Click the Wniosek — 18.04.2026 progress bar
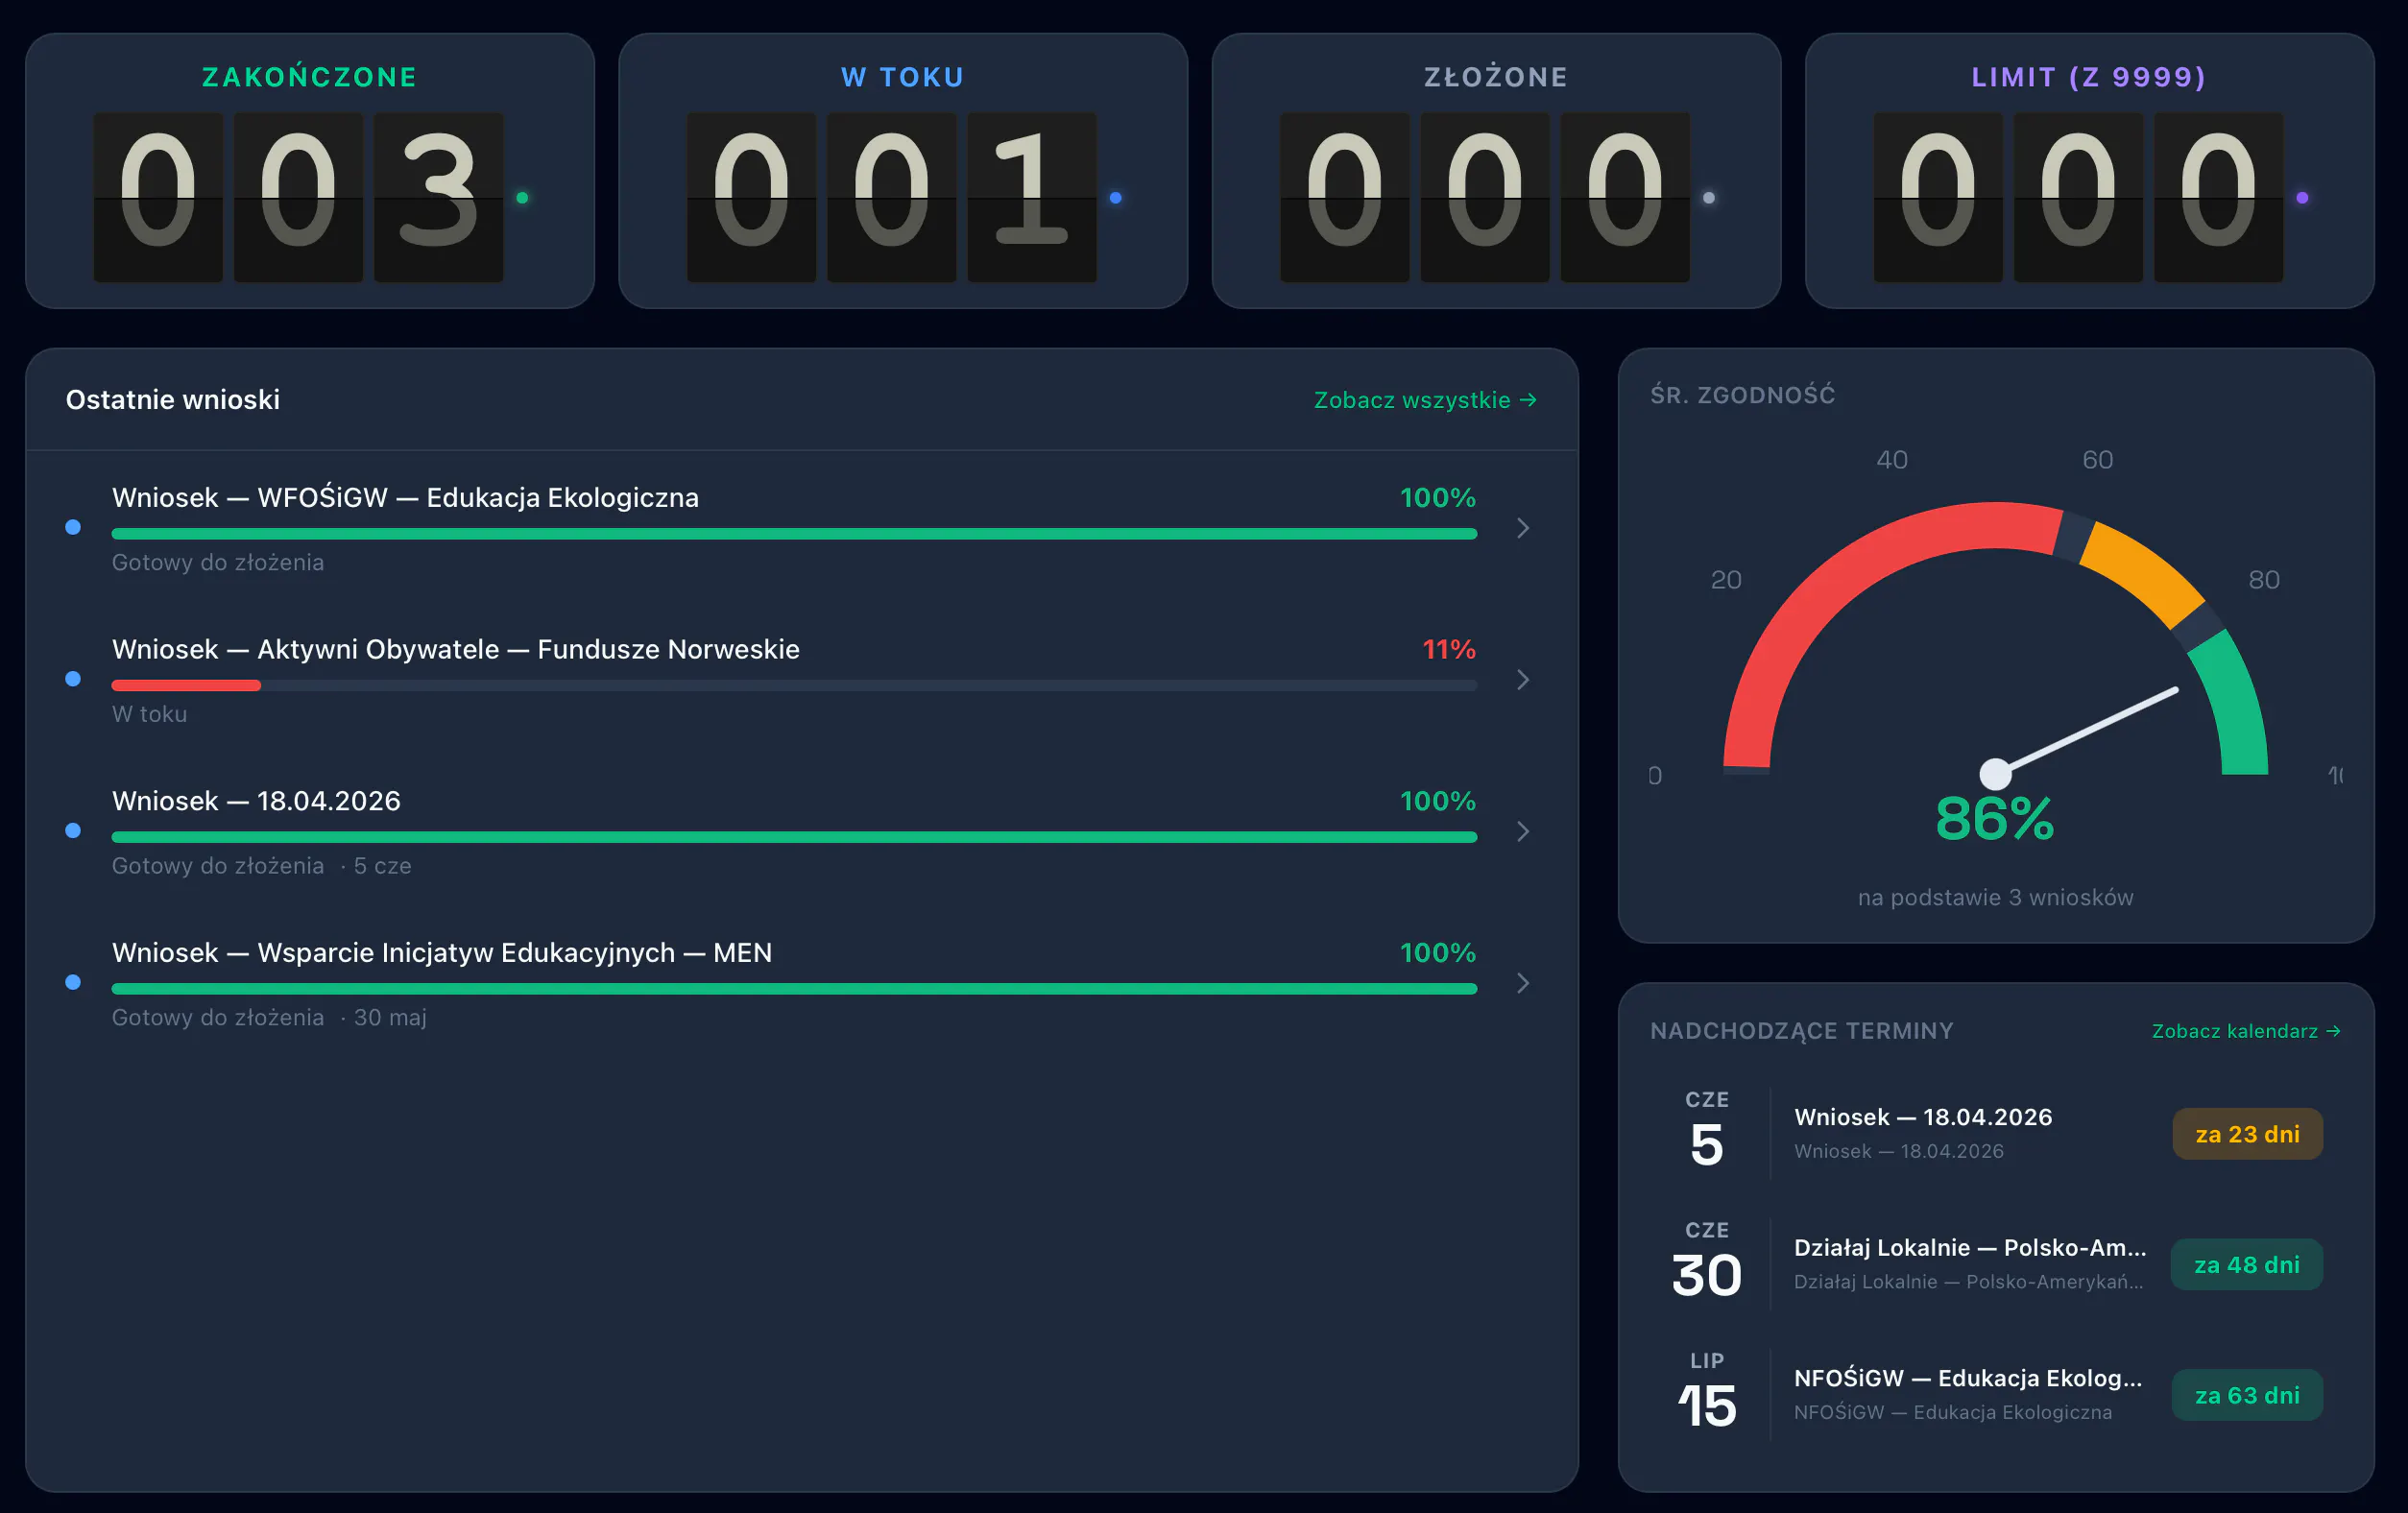Image resolution: width=2408 pixels, height=1513 pixels. click(x=794, y=837)
